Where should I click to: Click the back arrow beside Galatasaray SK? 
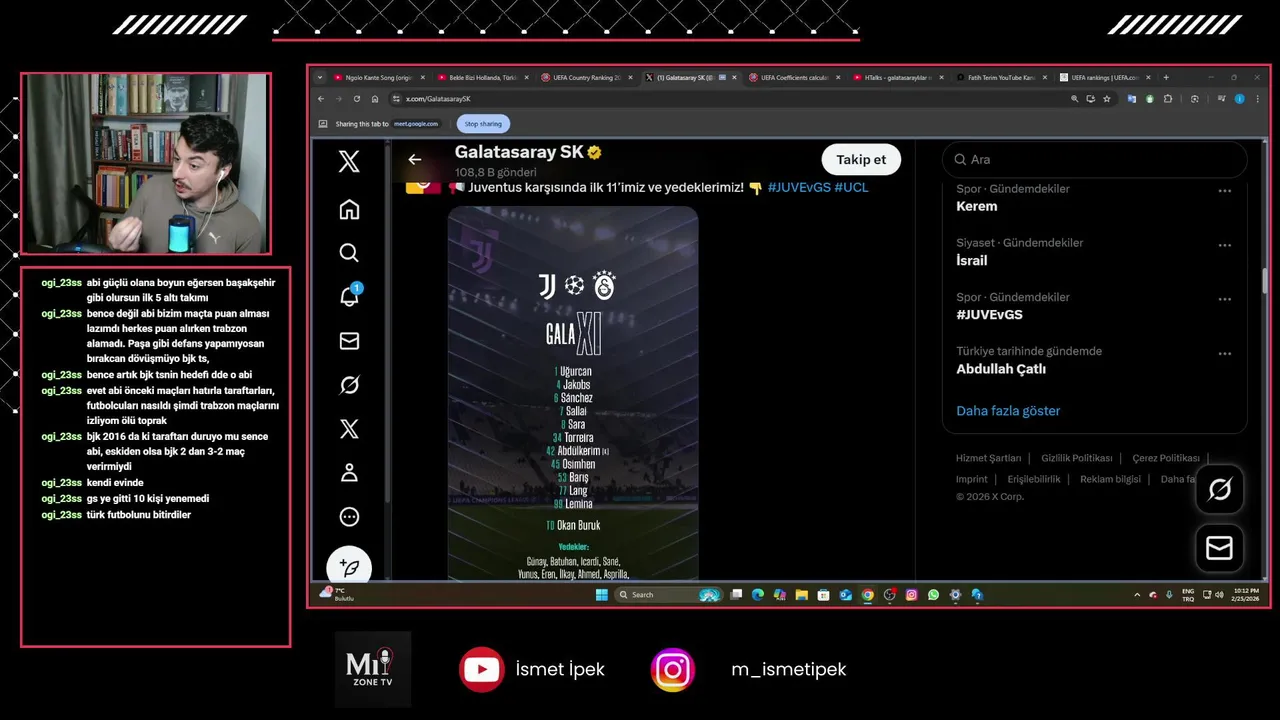[x=414, y=159]
